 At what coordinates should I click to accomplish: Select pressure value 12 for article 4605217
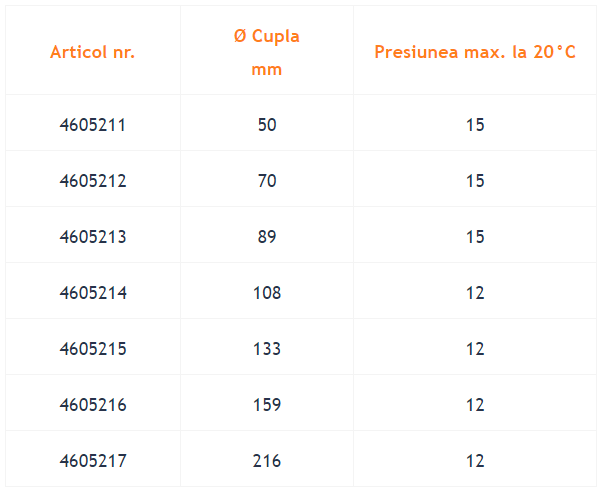click(x=475, y=461)
